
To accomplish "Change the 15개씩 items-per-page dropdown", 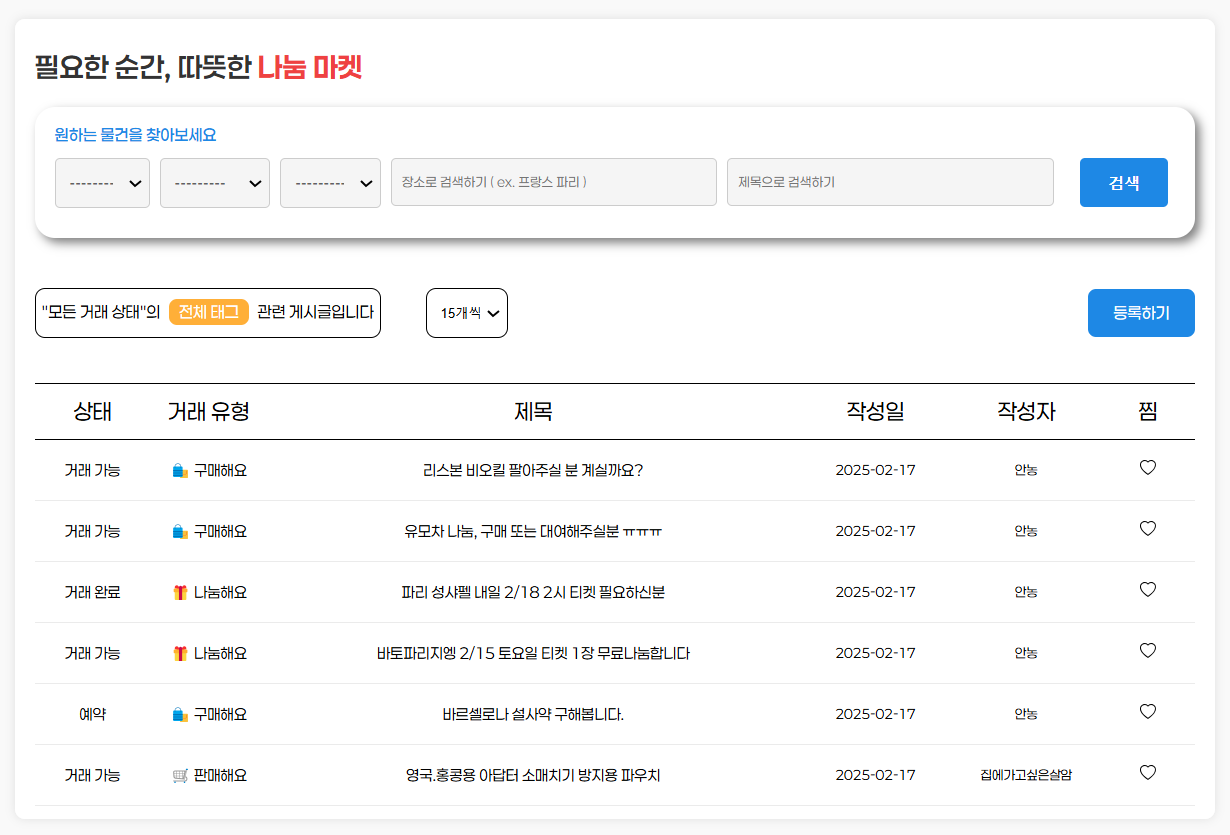I will point(467,313).
